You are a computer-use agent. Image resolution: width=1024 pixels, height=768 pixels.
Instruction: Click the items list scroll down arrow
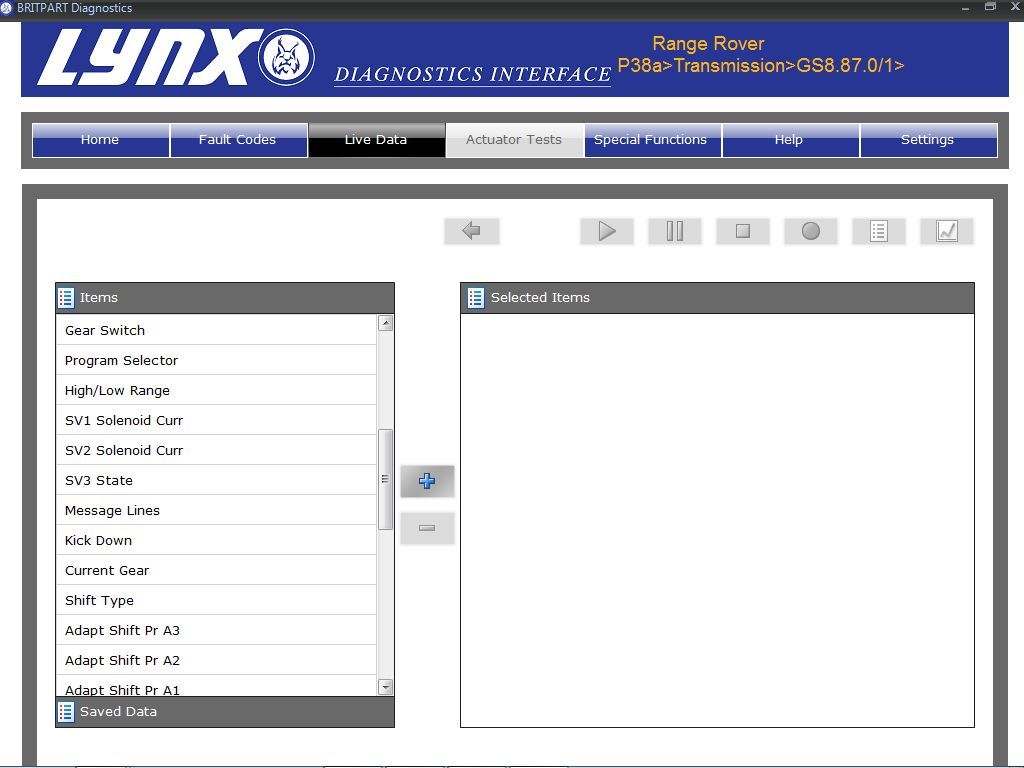point(386,686)
